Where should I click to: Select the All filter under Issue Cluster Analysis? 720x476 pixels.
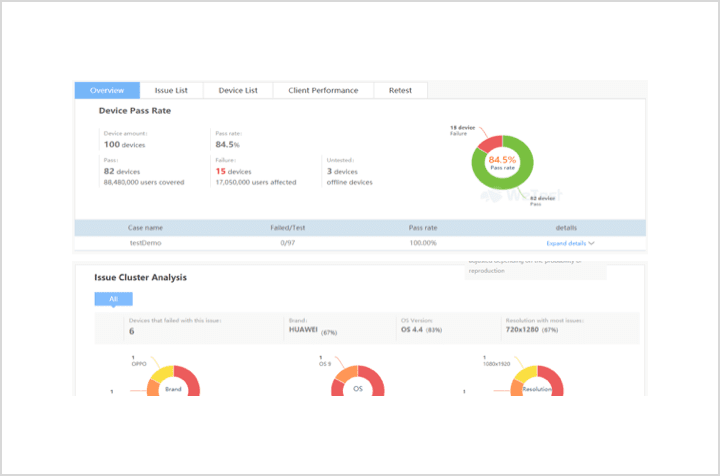[x=113, y=299]
